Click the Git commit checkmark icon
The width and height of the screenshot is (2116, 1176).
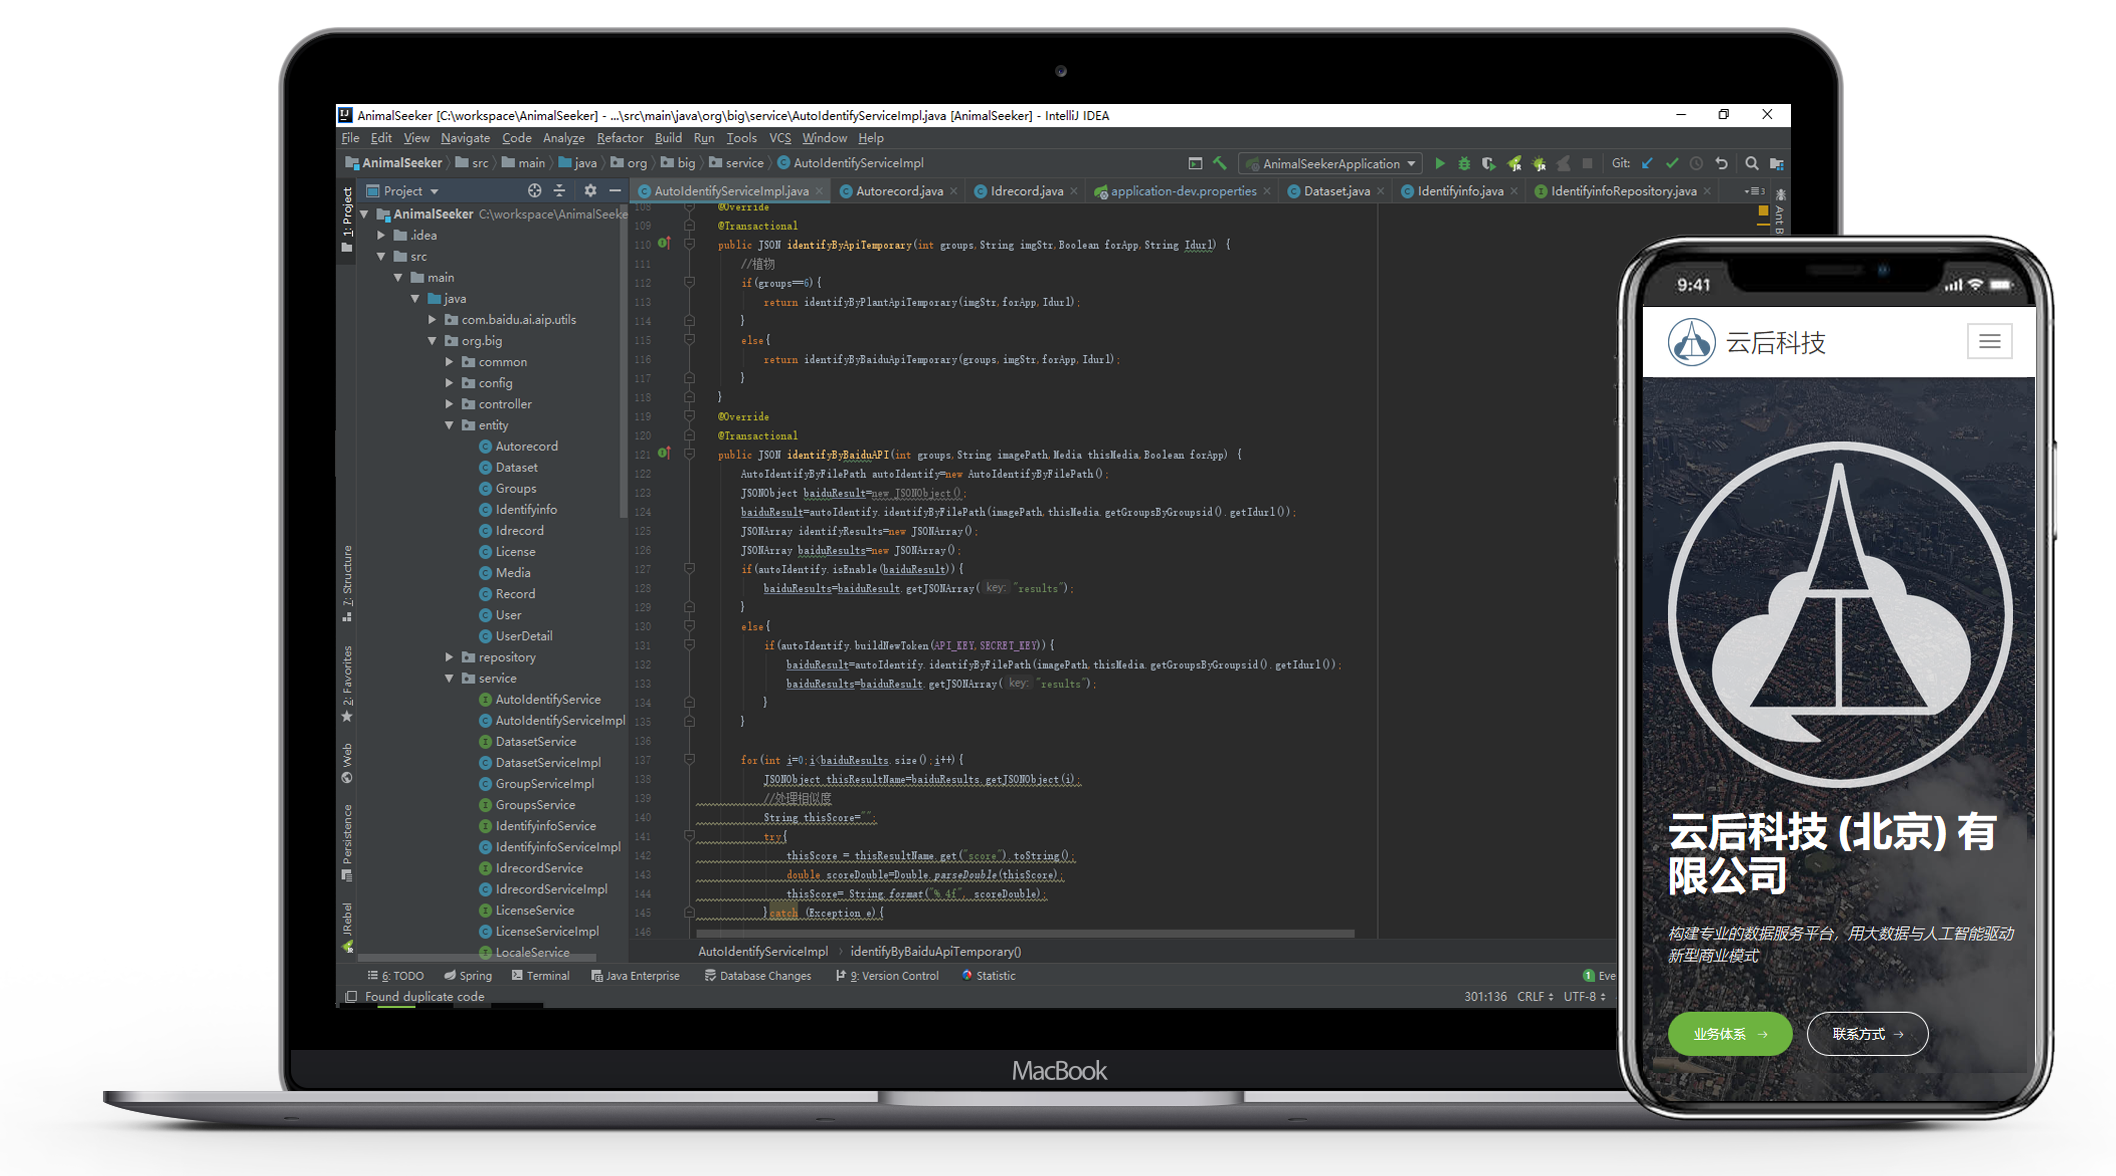click(x=1672, y=163)
